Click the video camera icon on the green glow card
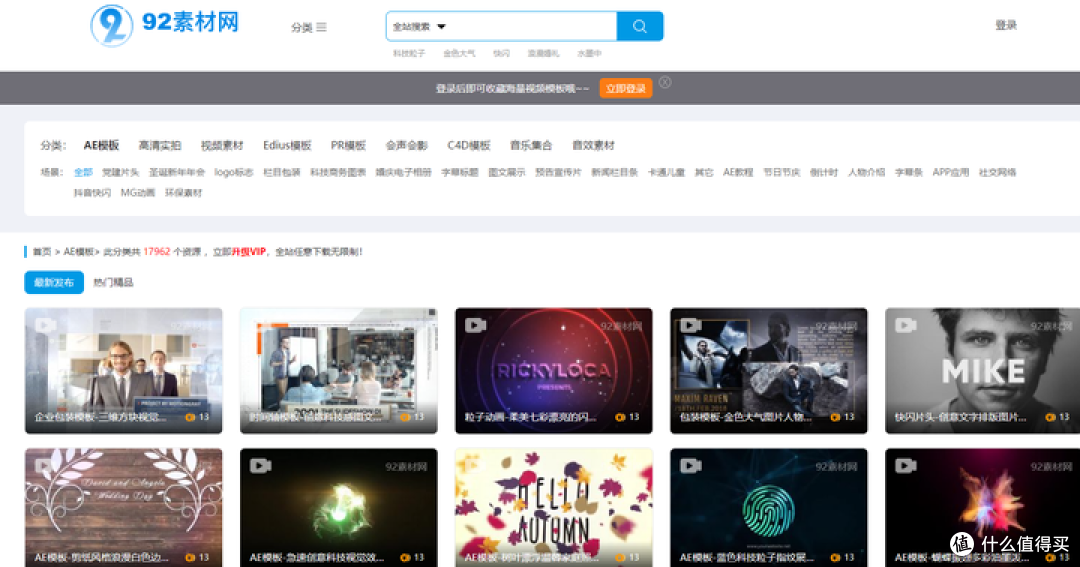 pyautogui.click(x=260, y=466)
